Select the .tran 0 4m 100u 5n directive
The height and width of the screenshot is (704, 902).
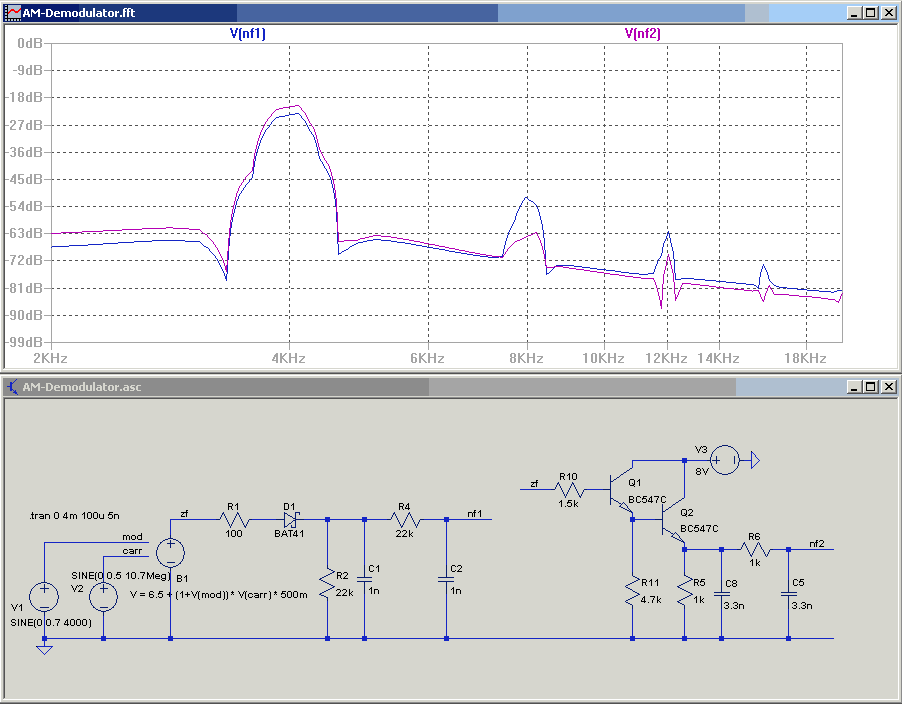(x=74, y=515)
